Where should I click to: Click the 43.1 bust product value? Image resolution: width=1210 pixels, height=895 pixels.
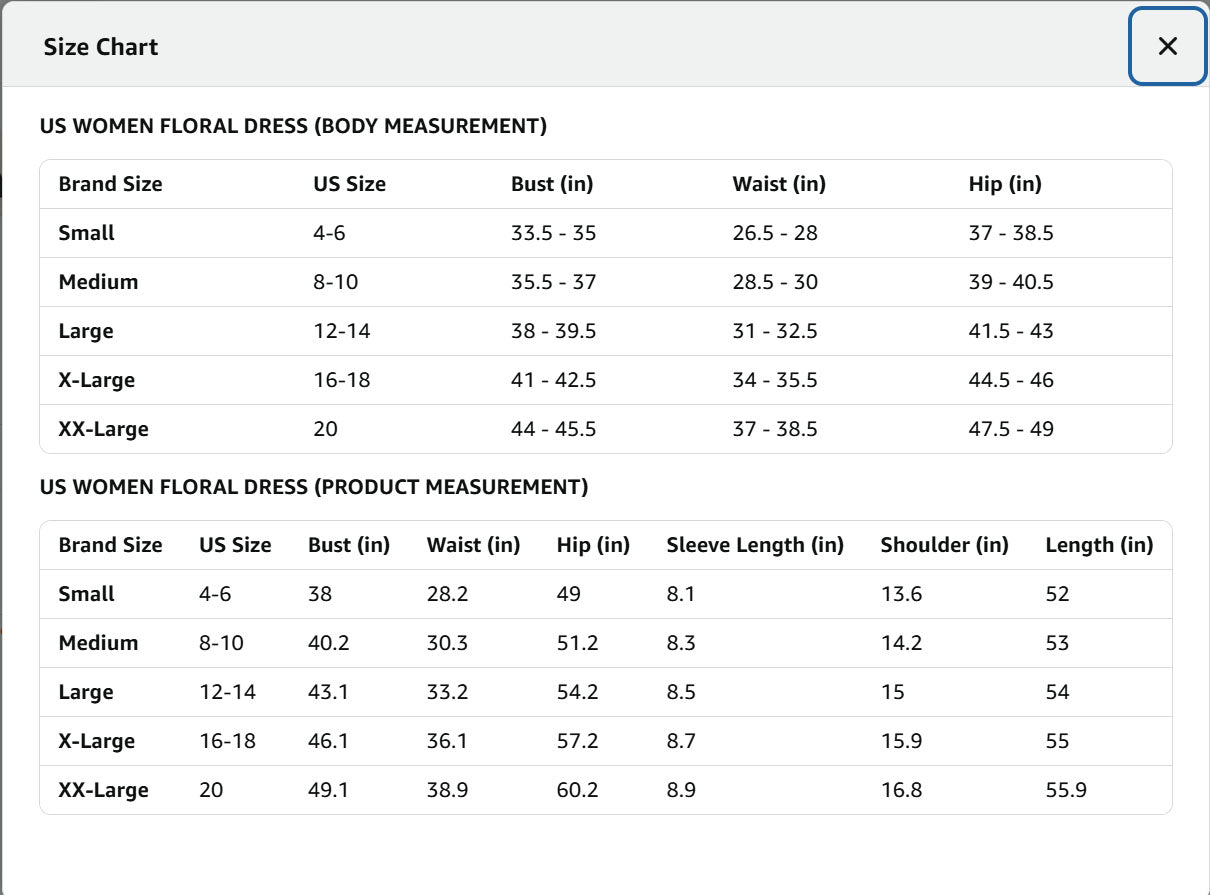point(328,692)
